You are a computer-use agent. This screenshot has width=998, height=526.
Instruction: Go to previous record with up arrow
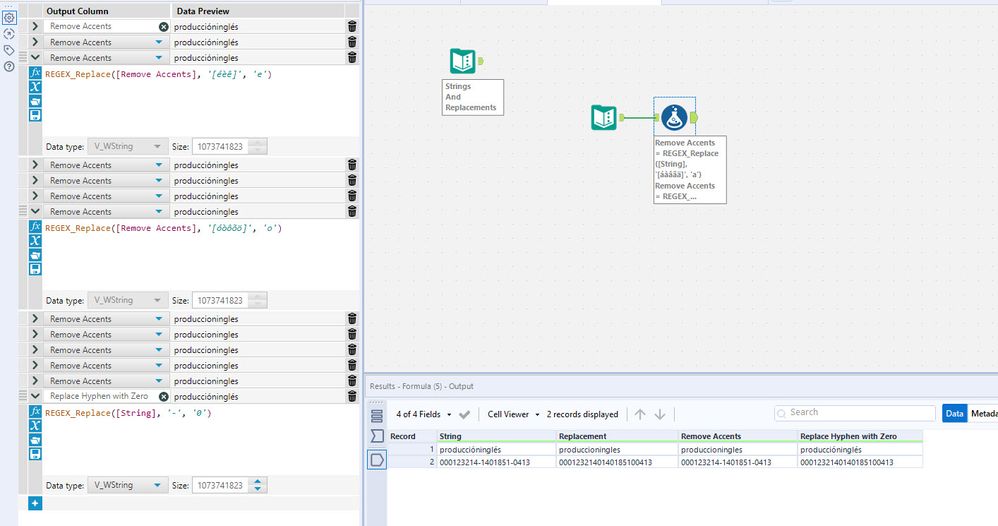pos(640,415)
